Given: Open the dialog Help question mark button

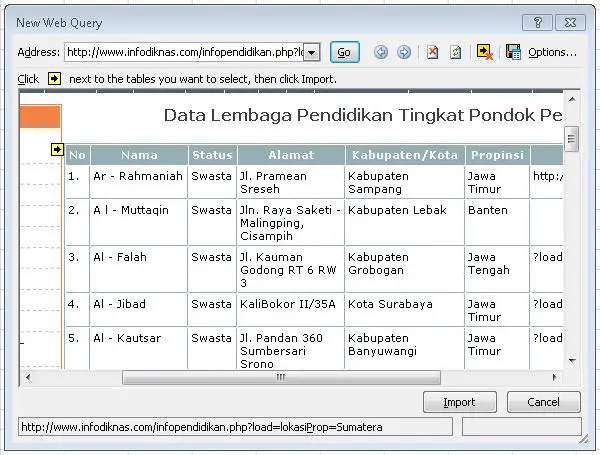Looking at the screenshot, I should pos(538,22).
